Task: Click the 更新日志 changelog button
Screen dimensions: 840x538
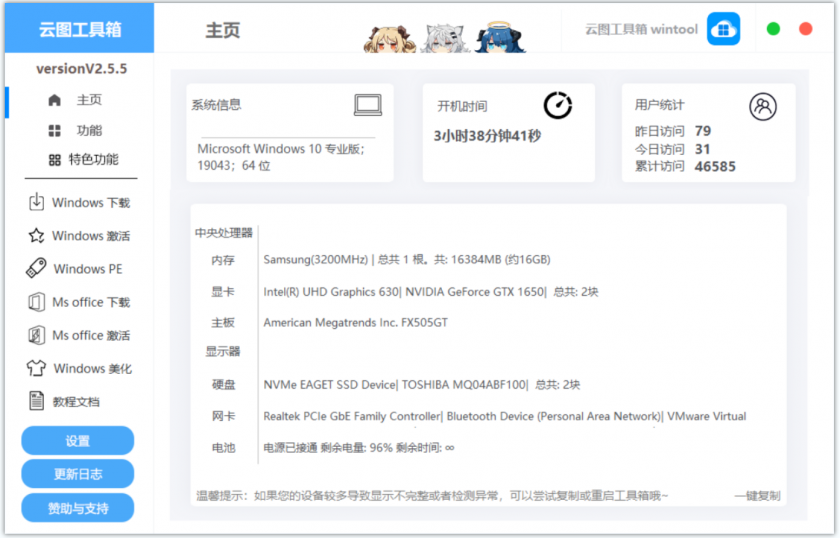Action: [x=78, y=474]
